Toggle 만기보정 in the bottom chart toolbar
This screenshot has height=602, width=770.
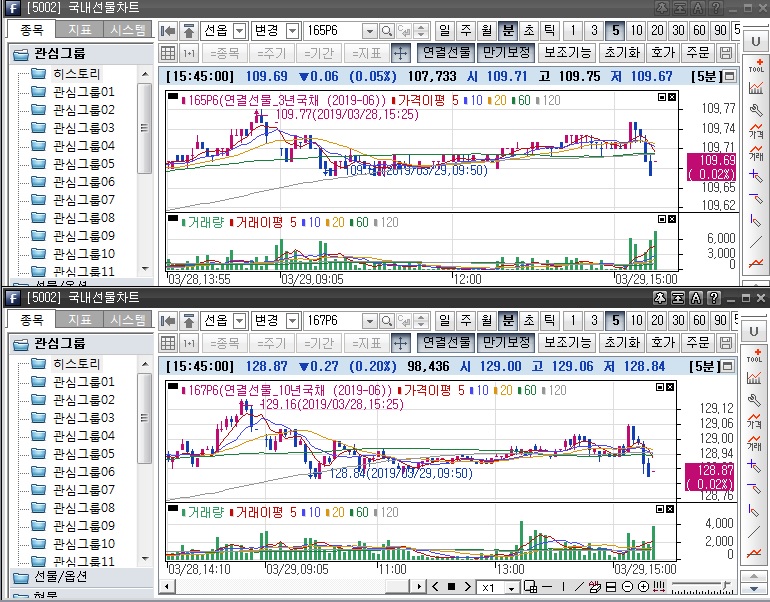click(506, 342)
